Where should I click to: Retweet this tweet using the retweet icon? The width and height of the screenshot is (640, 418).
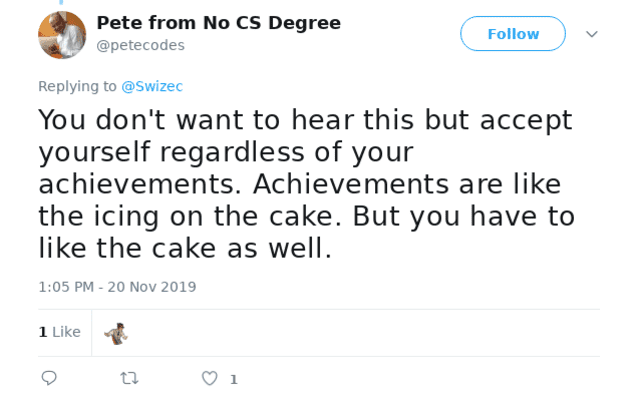coord(129,379)
